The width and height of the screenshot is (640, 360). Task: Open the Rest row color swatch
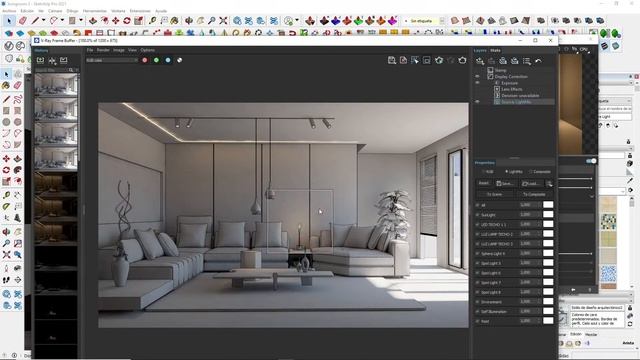click(x=548, y=321)
